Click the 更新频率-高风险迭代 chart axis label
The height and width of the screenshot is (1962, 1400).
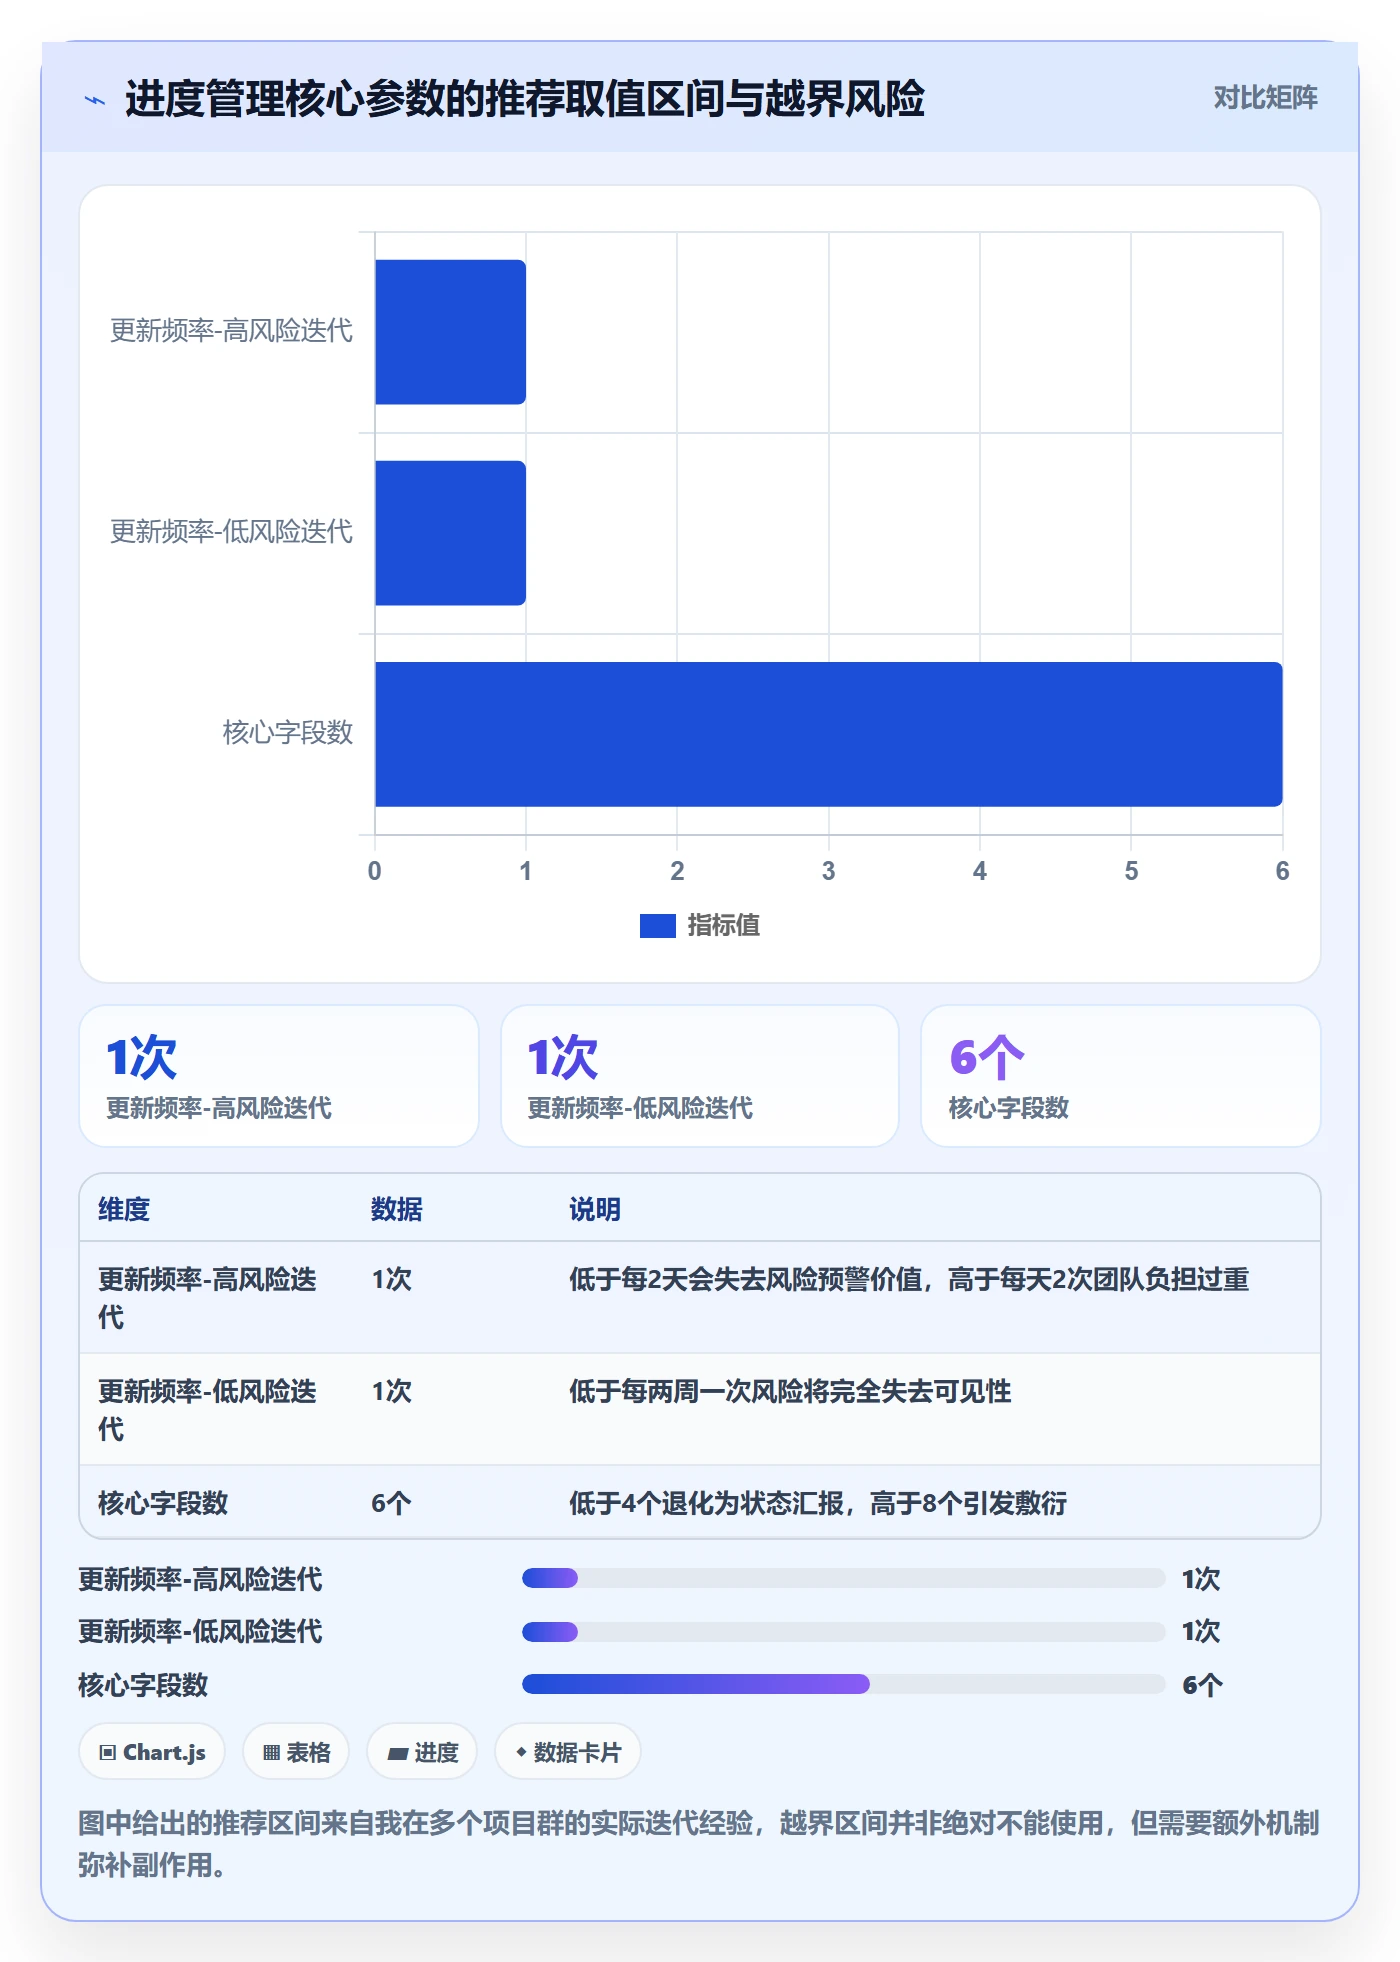click(x=231, y=331)
